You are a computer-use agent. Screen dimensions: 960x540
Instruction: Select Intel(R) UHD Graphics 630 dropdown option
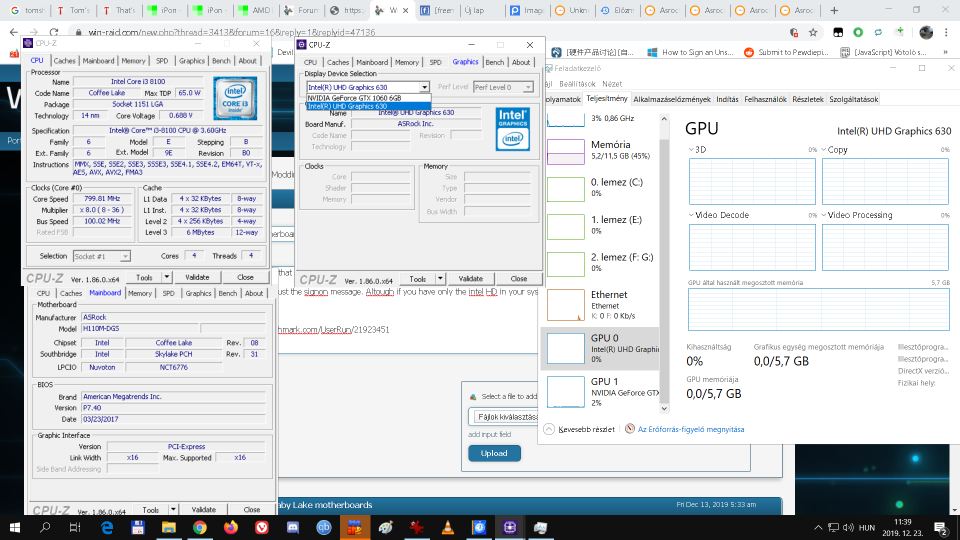pyautogui.click(x=369, y=106)
